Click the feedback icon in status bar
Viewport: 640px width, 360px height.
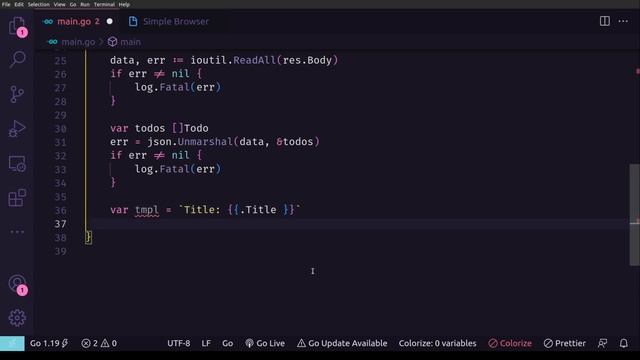(602, 343)
